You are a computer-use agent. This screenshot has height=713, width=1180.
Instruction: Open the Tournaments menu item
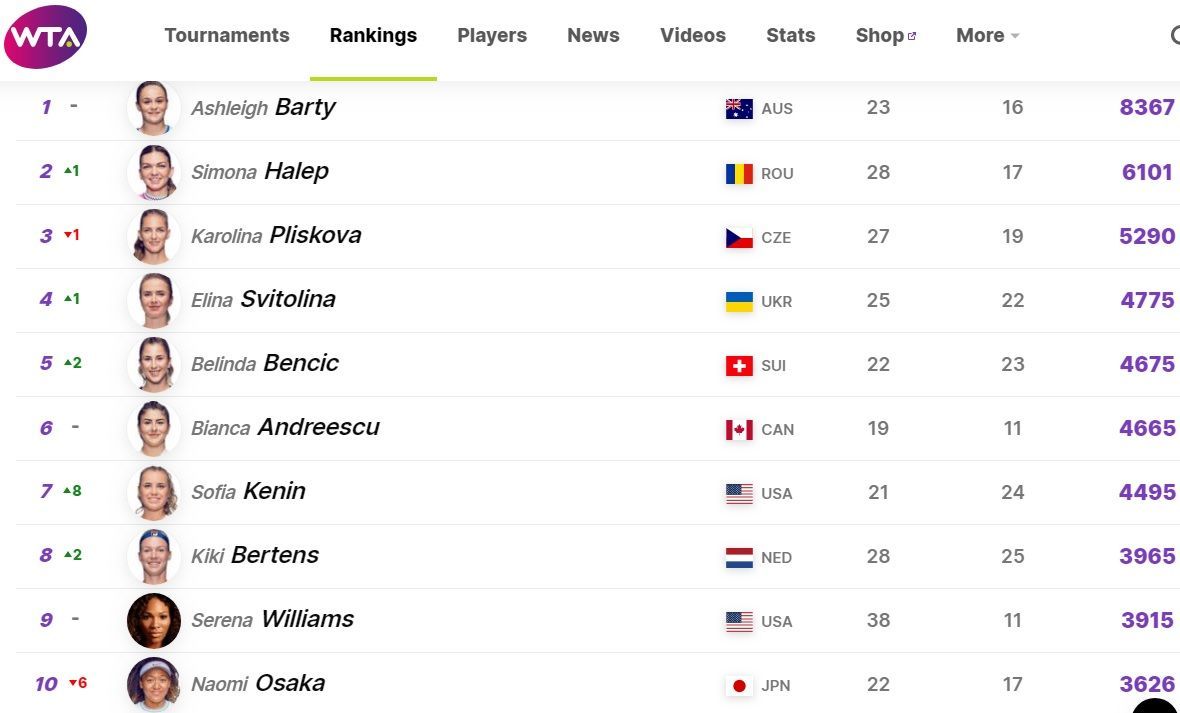[x=227, y=36]
